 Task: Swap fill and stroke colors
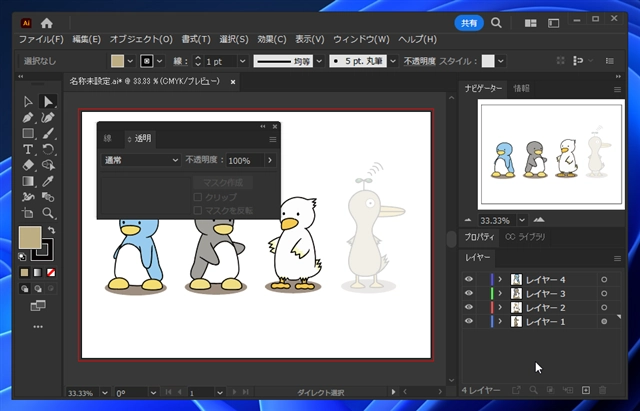click(x=51, y=230)
